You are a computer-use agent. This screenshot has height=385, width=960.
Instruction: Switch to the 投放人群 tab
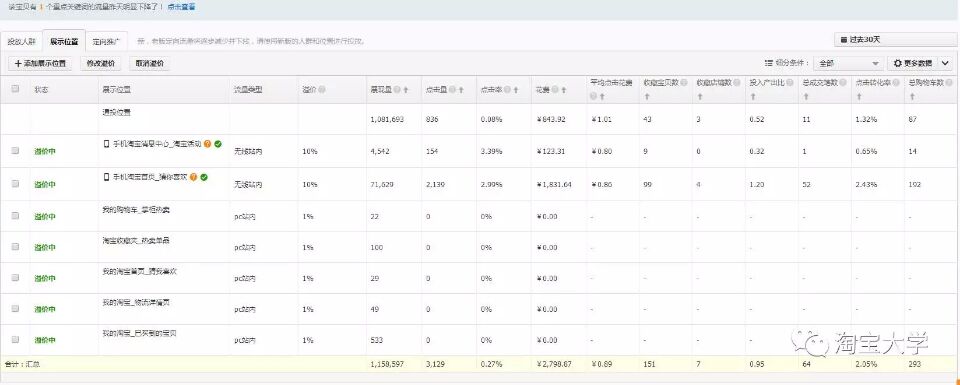20,42
